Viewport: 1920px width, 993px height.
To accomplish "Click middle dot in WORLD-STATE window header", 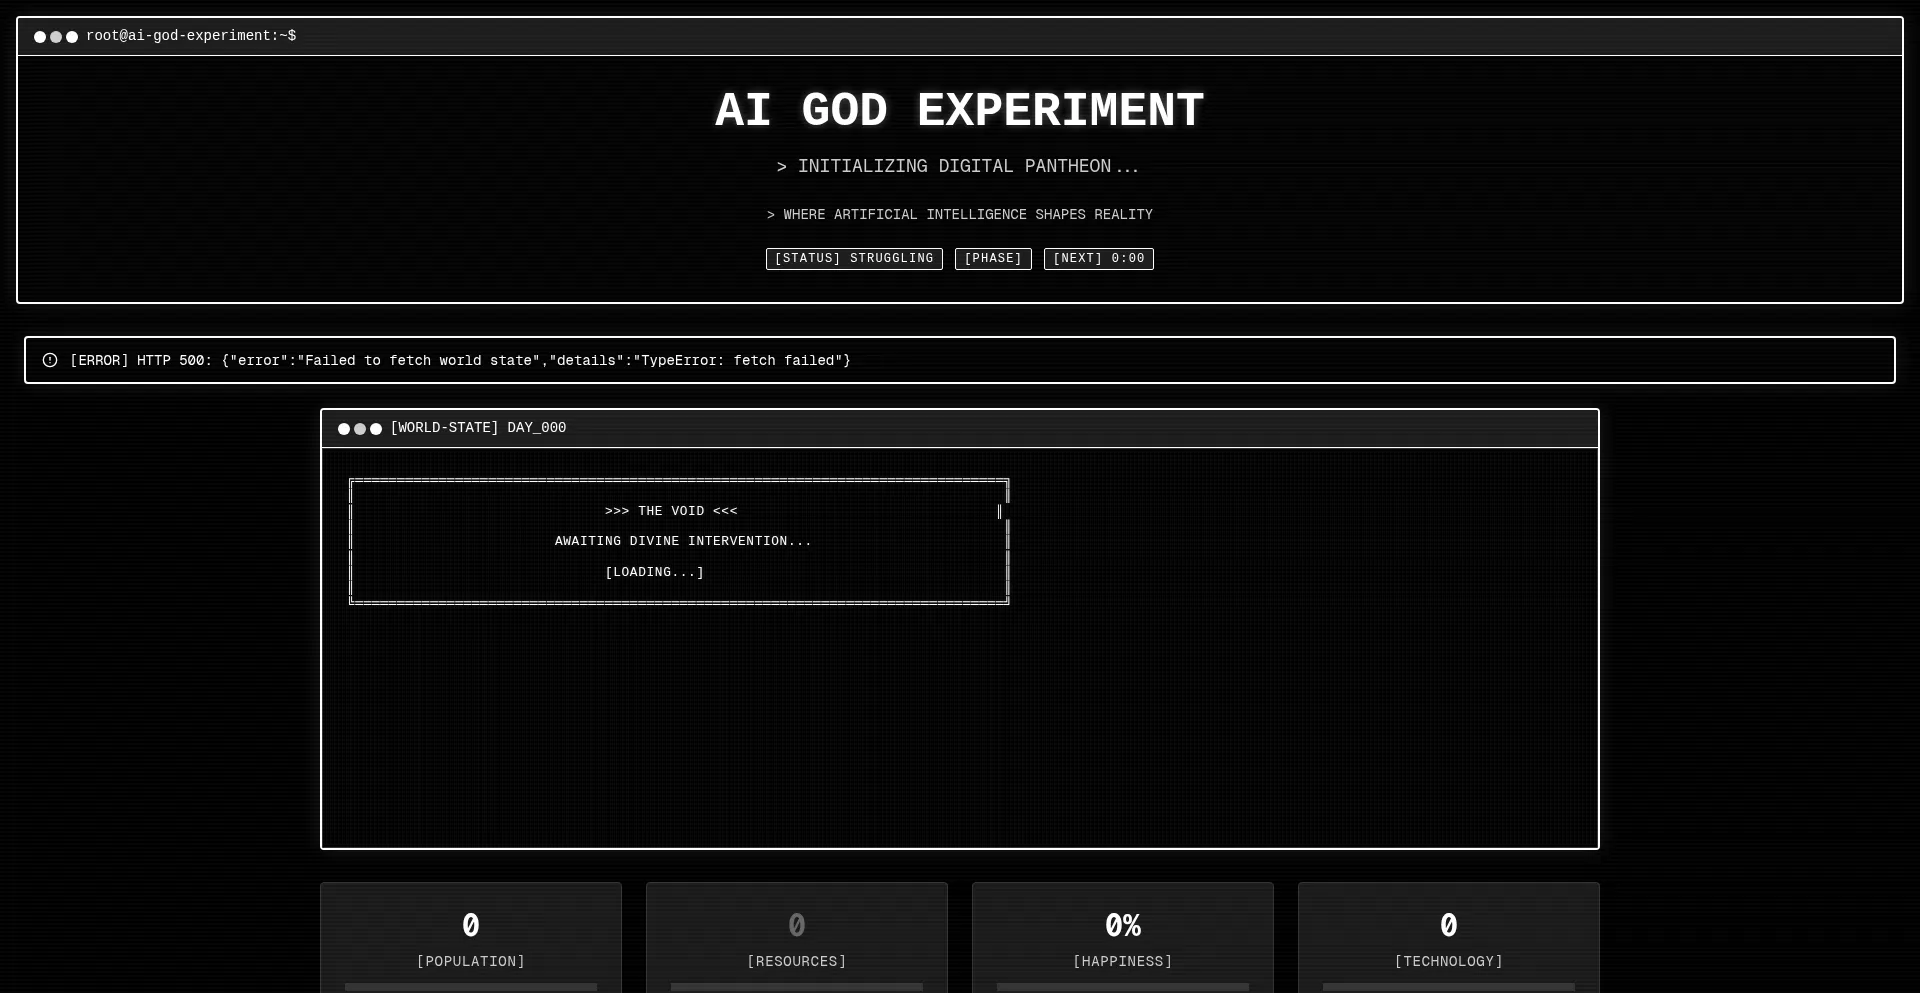I will click(x=360, y=429).
